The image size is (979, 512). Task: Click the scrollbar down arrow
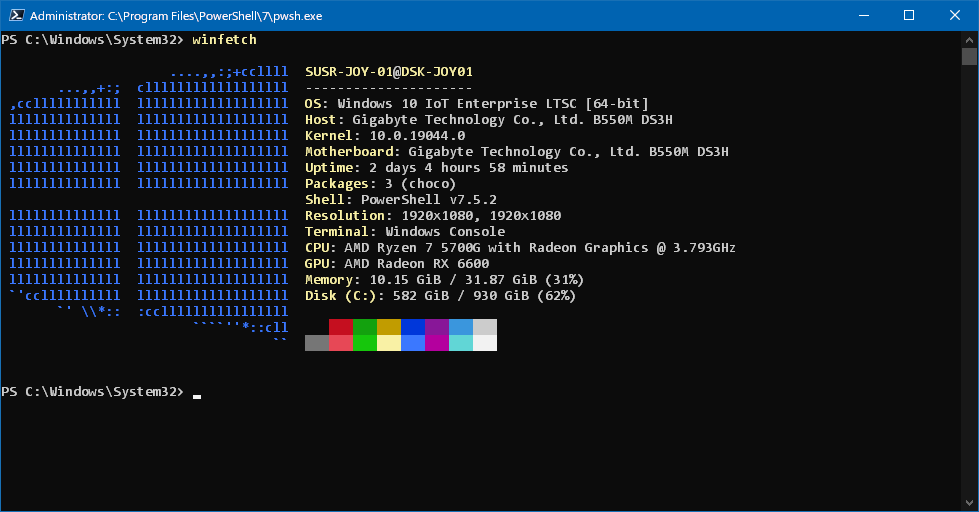point(969,503)
